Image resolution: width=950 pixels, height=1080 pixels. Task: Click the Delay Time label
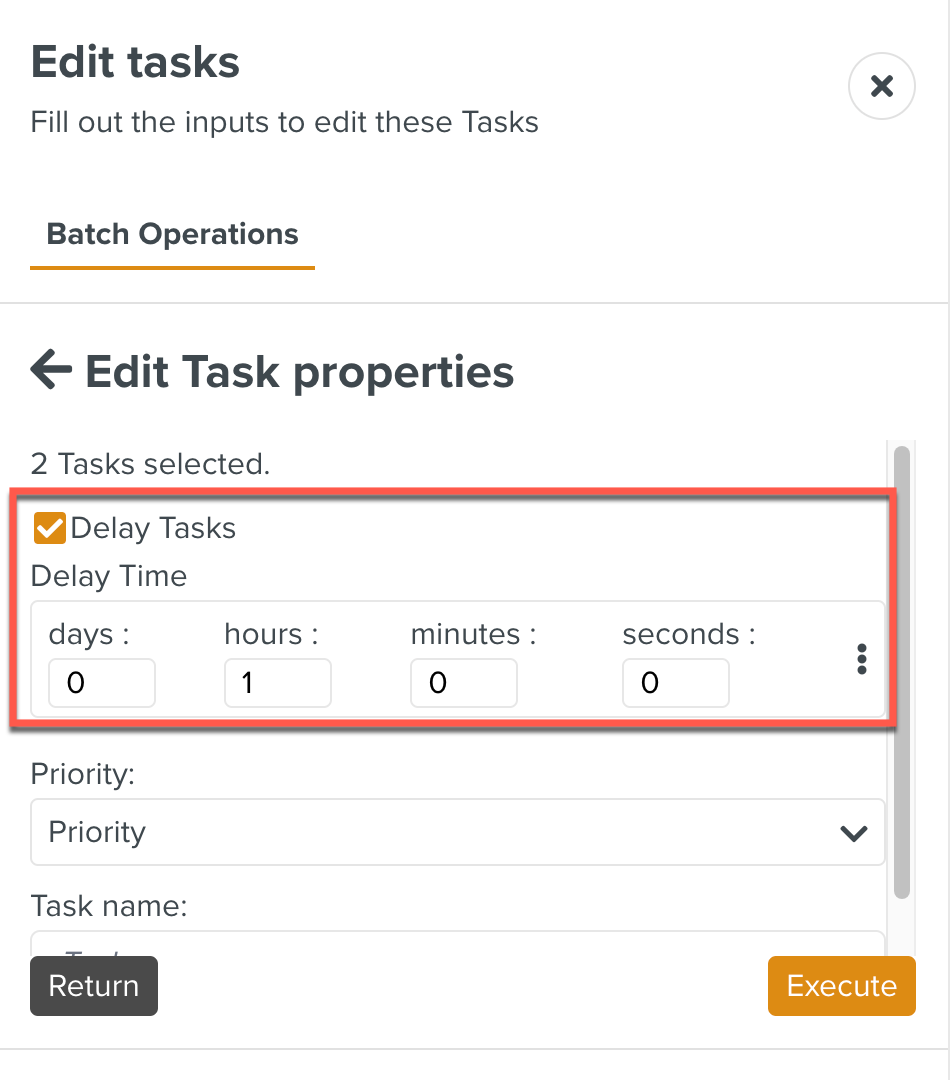108,576
